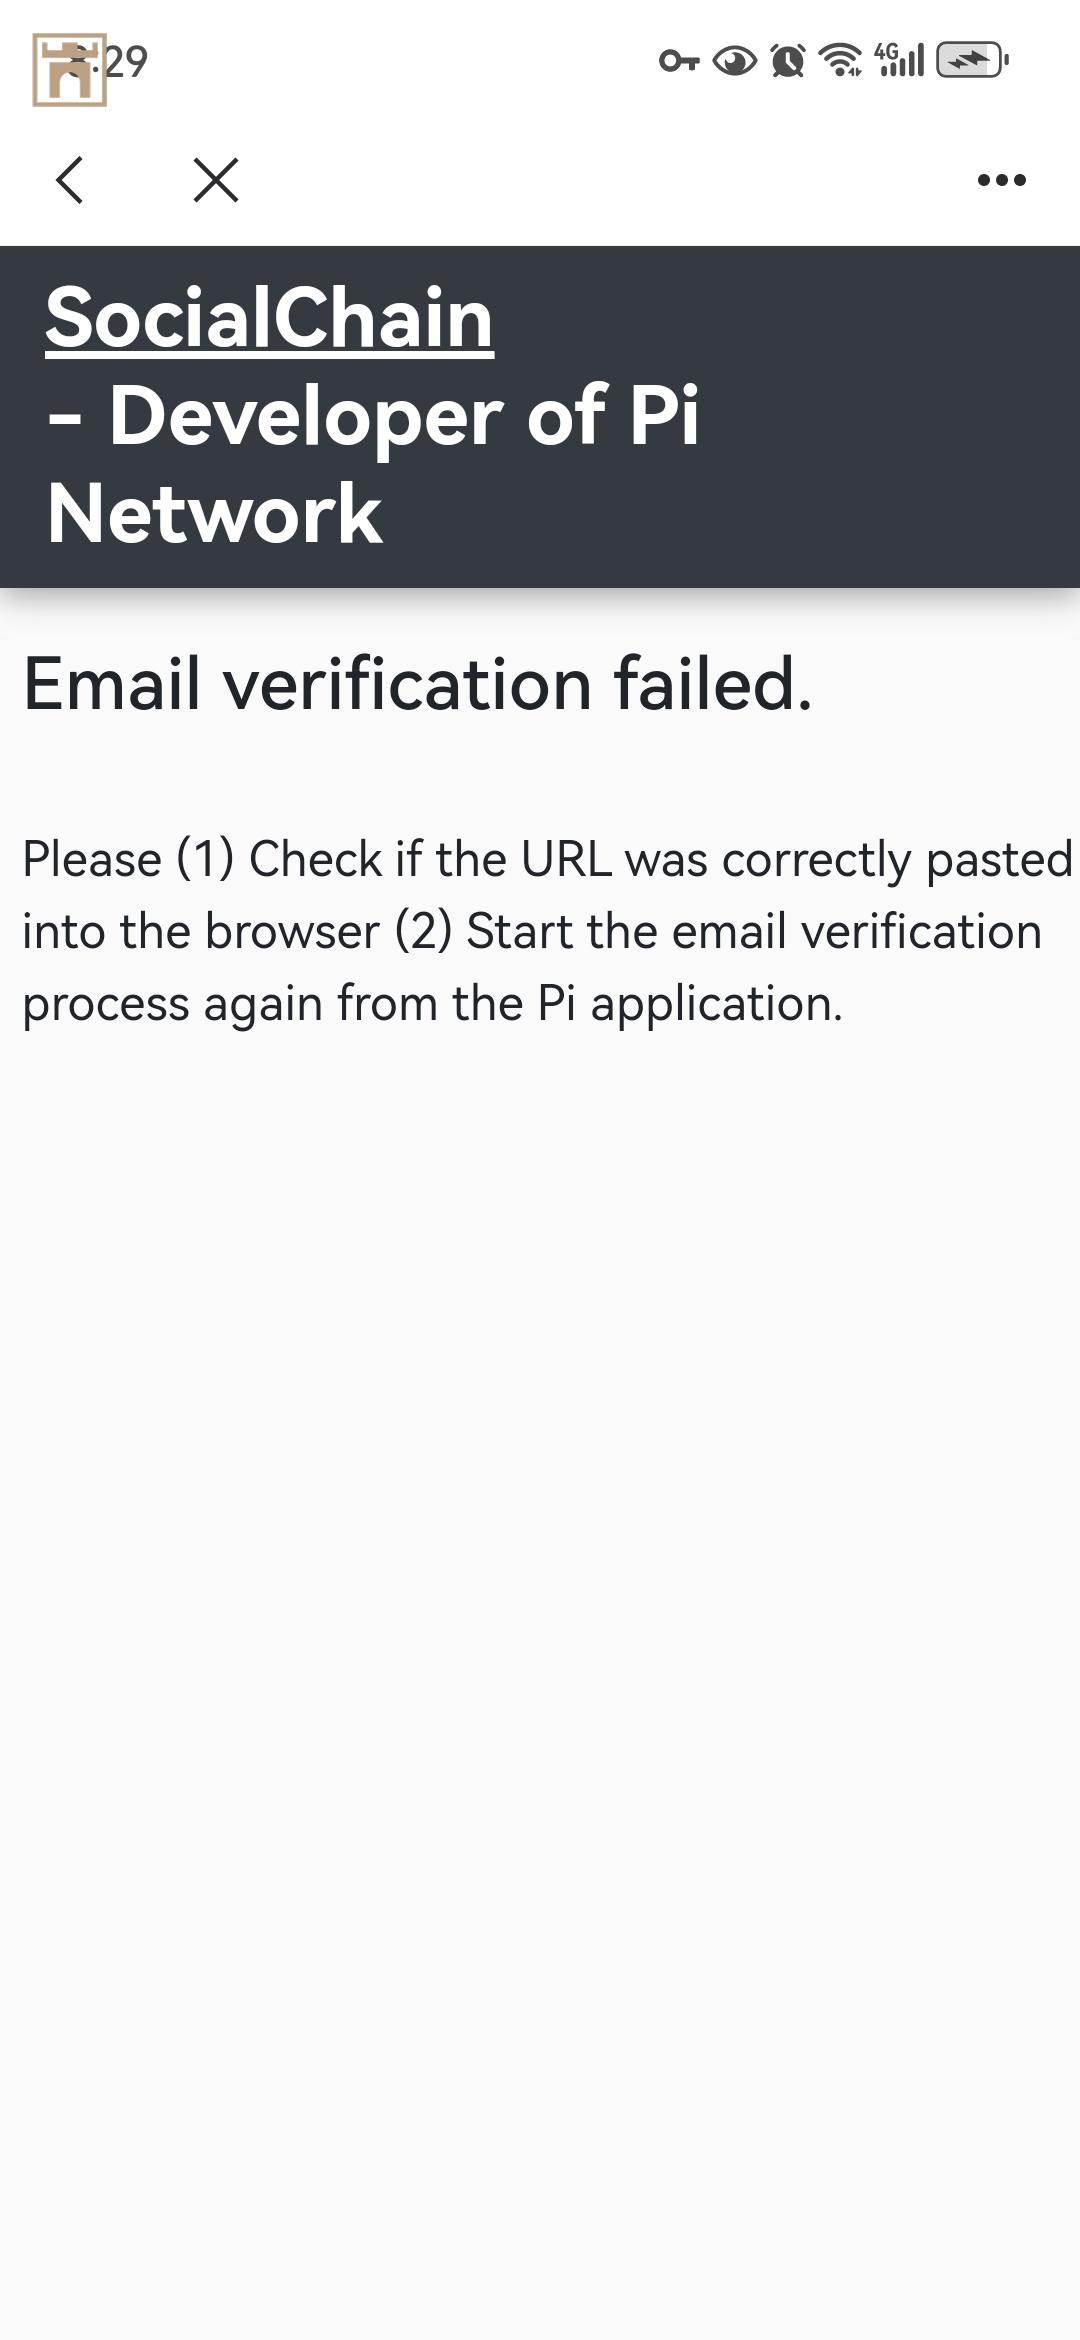The height and width of the screenshot is (2340, 1080).
Task: Tap the eye comfort status icon
Action: click(x=734, y=62)
